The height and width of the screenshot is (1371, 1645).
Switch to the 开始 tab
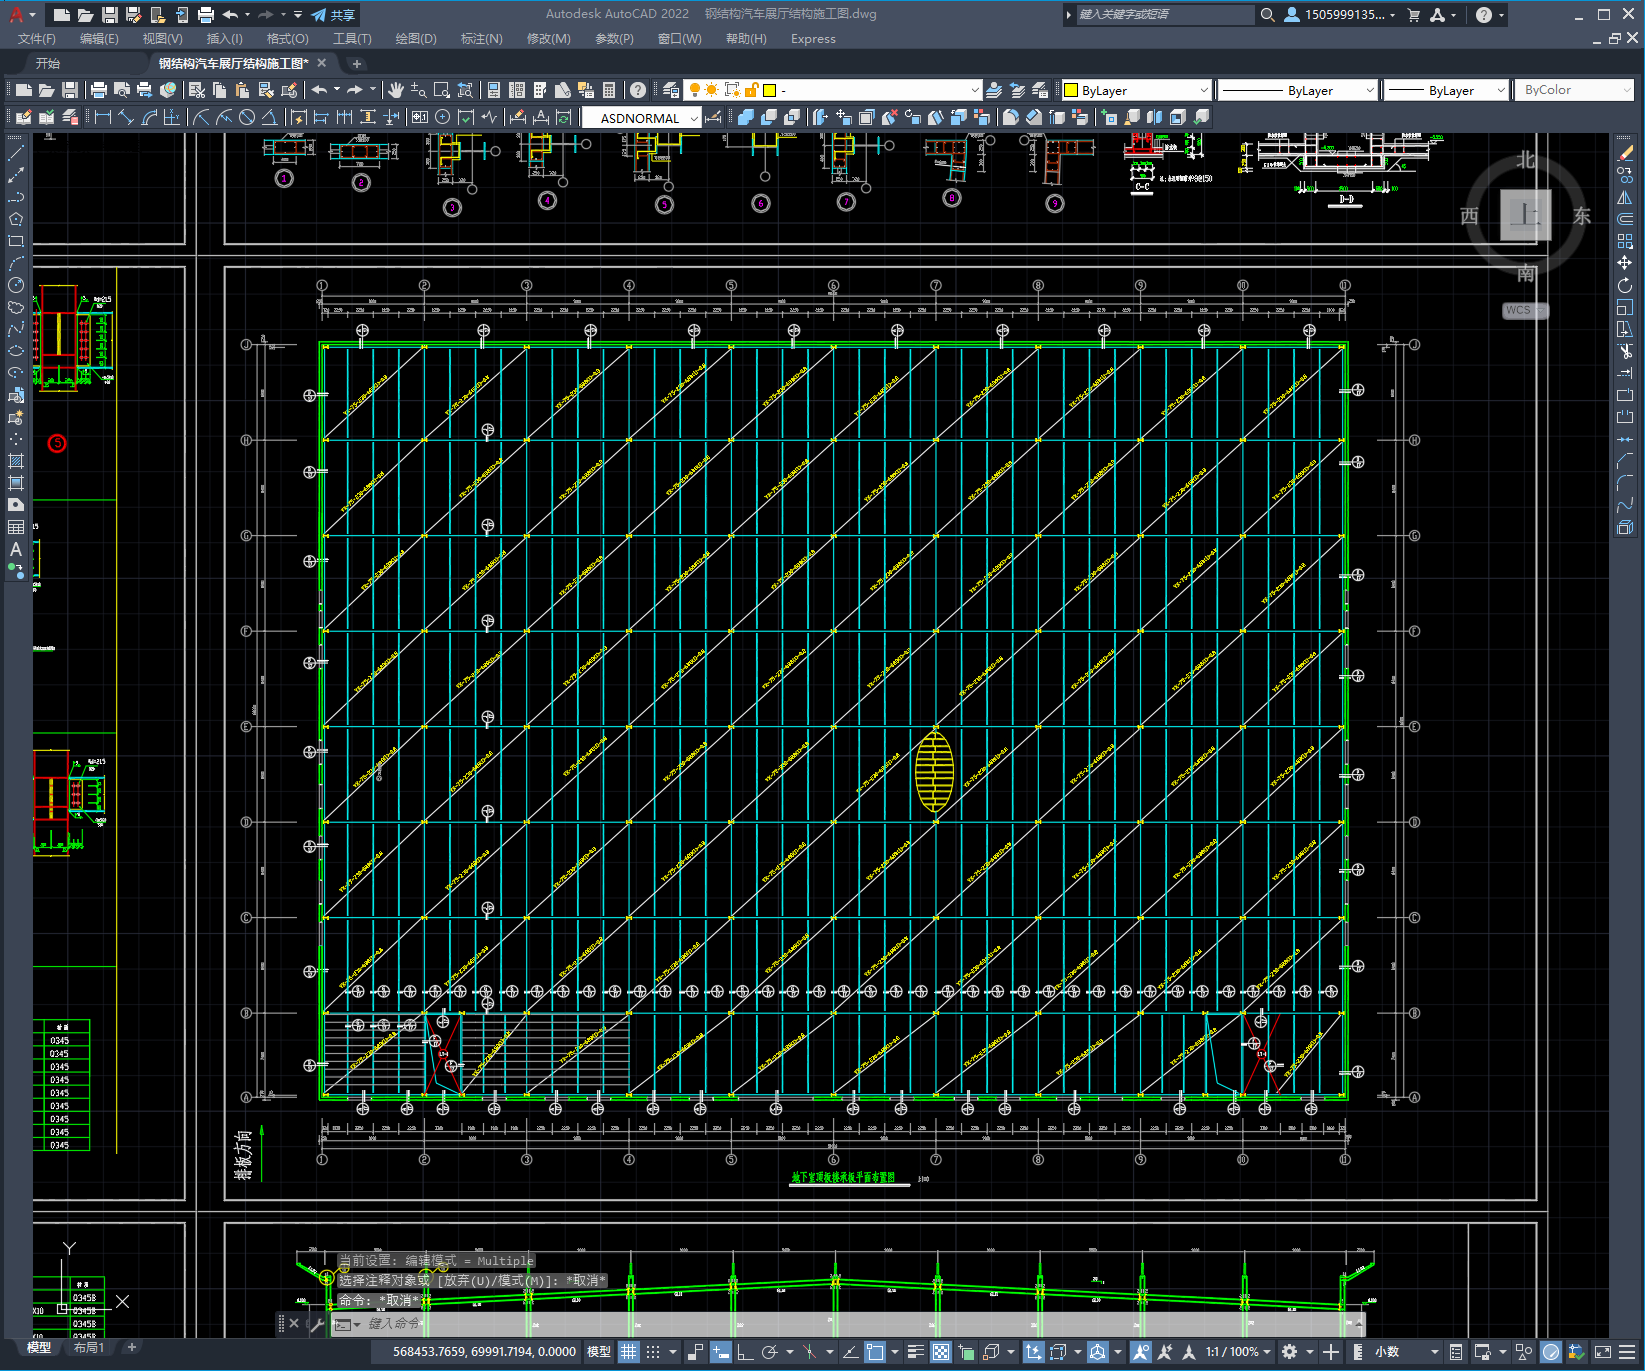click(48, 63)
